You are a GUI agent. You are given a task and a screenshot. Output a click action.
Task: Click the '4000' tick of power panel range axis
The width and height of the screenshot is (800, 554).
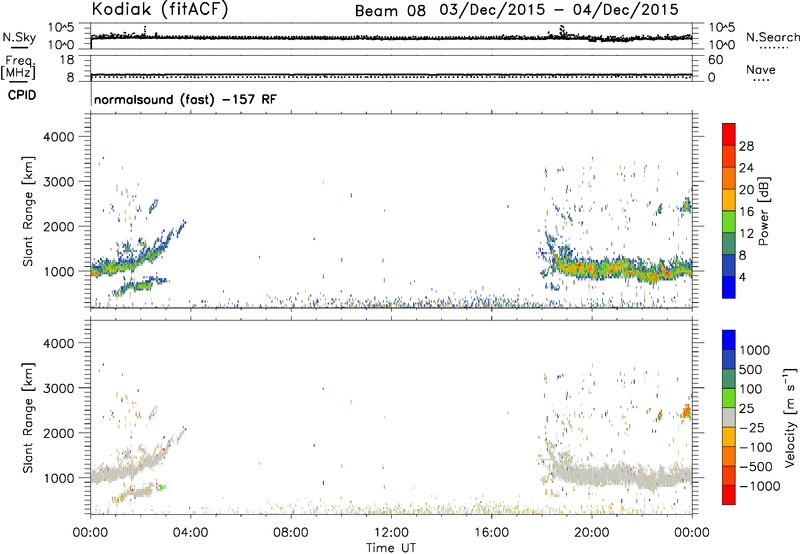point(58,137)
